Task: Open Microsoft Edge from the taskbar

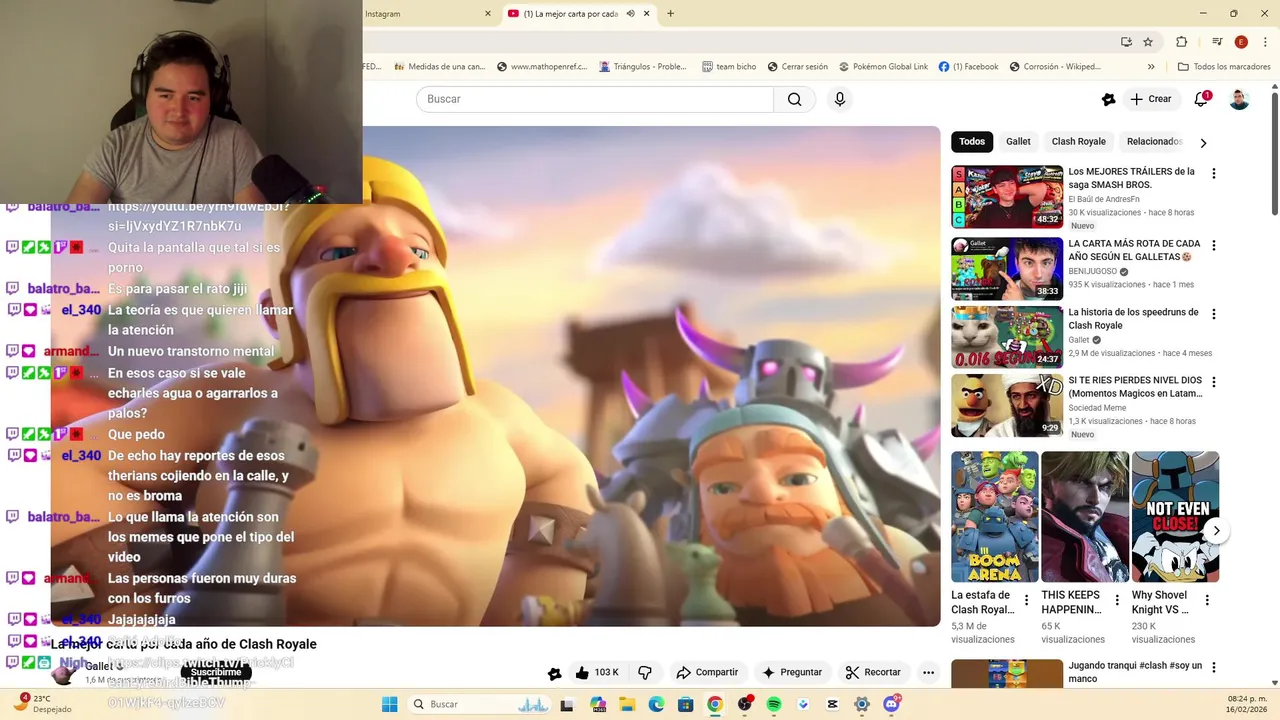Action: [x=656, y=704]
